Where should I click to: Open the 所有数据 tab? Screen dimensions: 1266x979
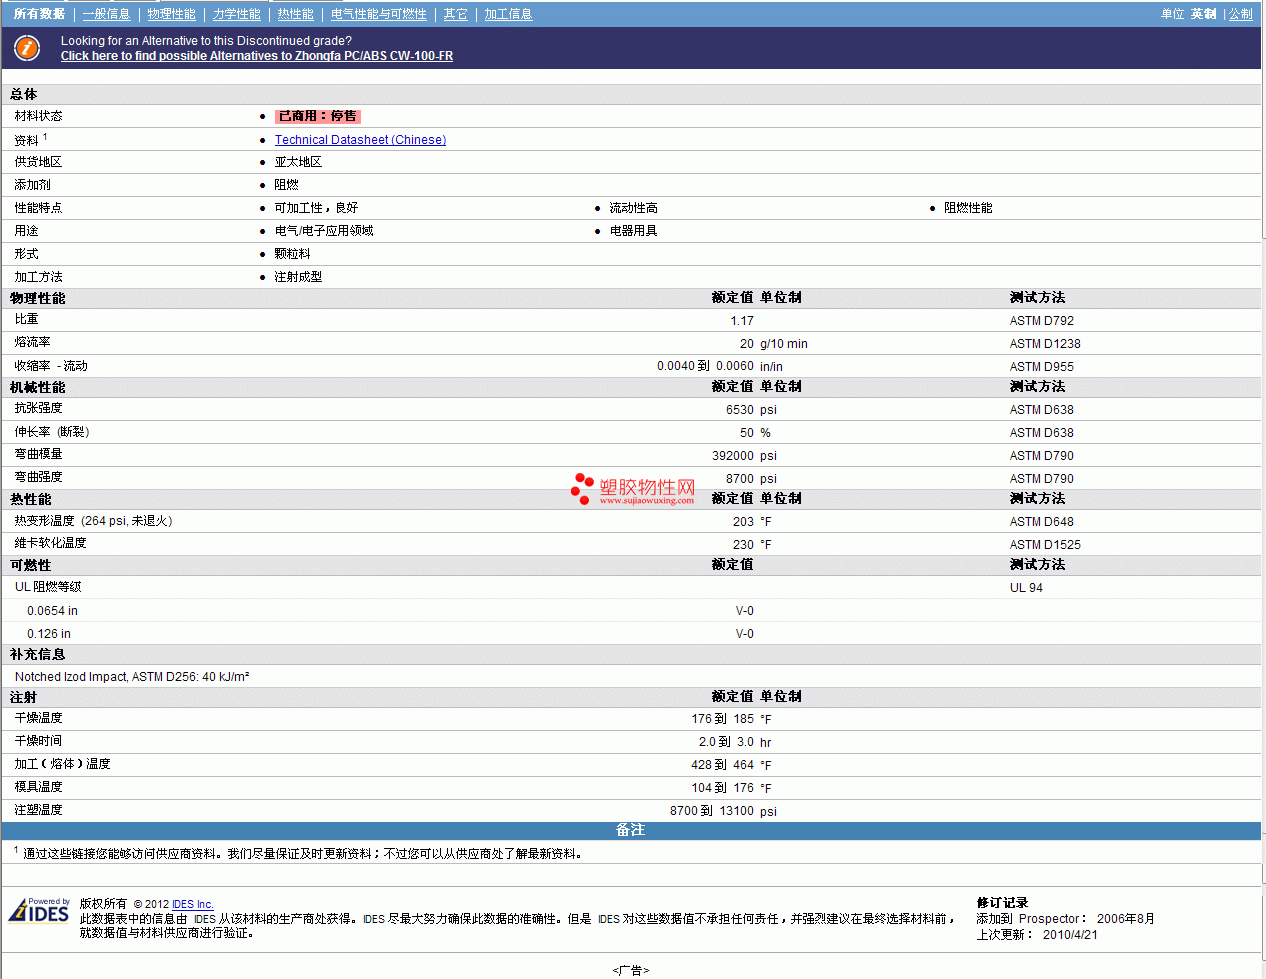39,14
